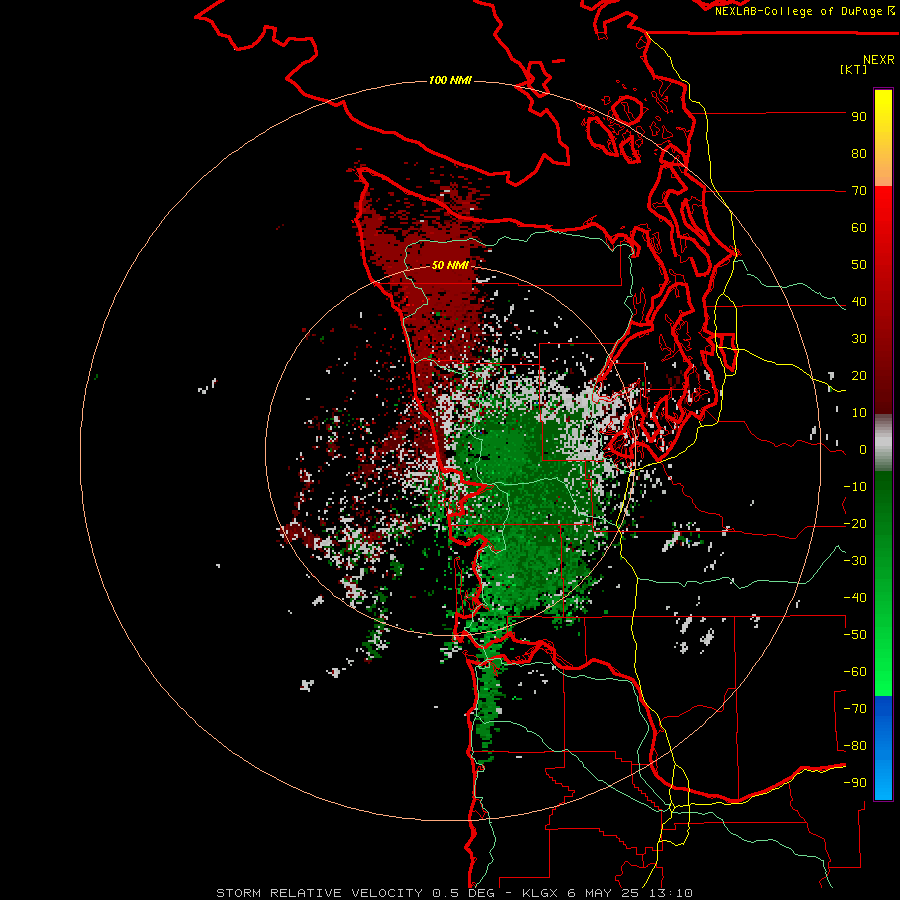Image resolution: width=900 pixels, height=900 pixels.
Task: Click the -20 value on the velocity scale
Action: point(855,524)
